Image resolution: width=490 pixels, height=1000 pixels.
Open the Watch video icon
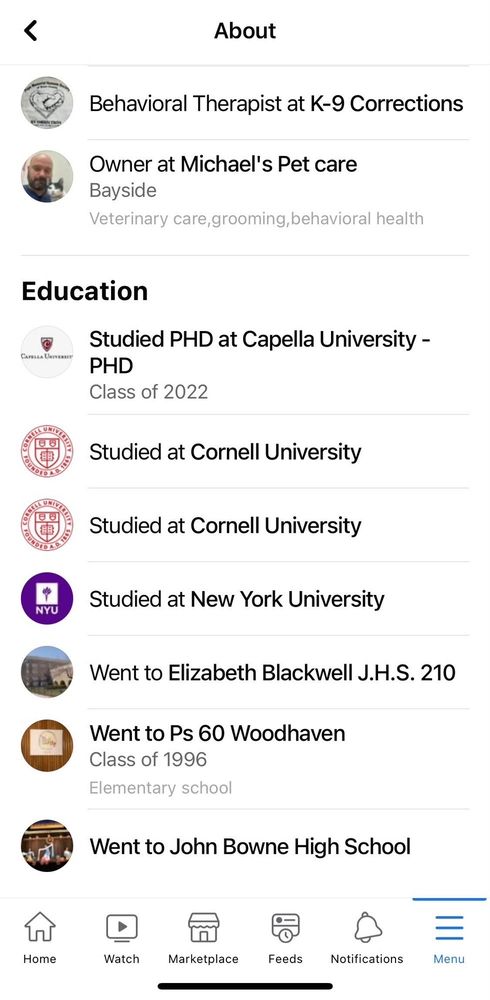pos(121,927)
